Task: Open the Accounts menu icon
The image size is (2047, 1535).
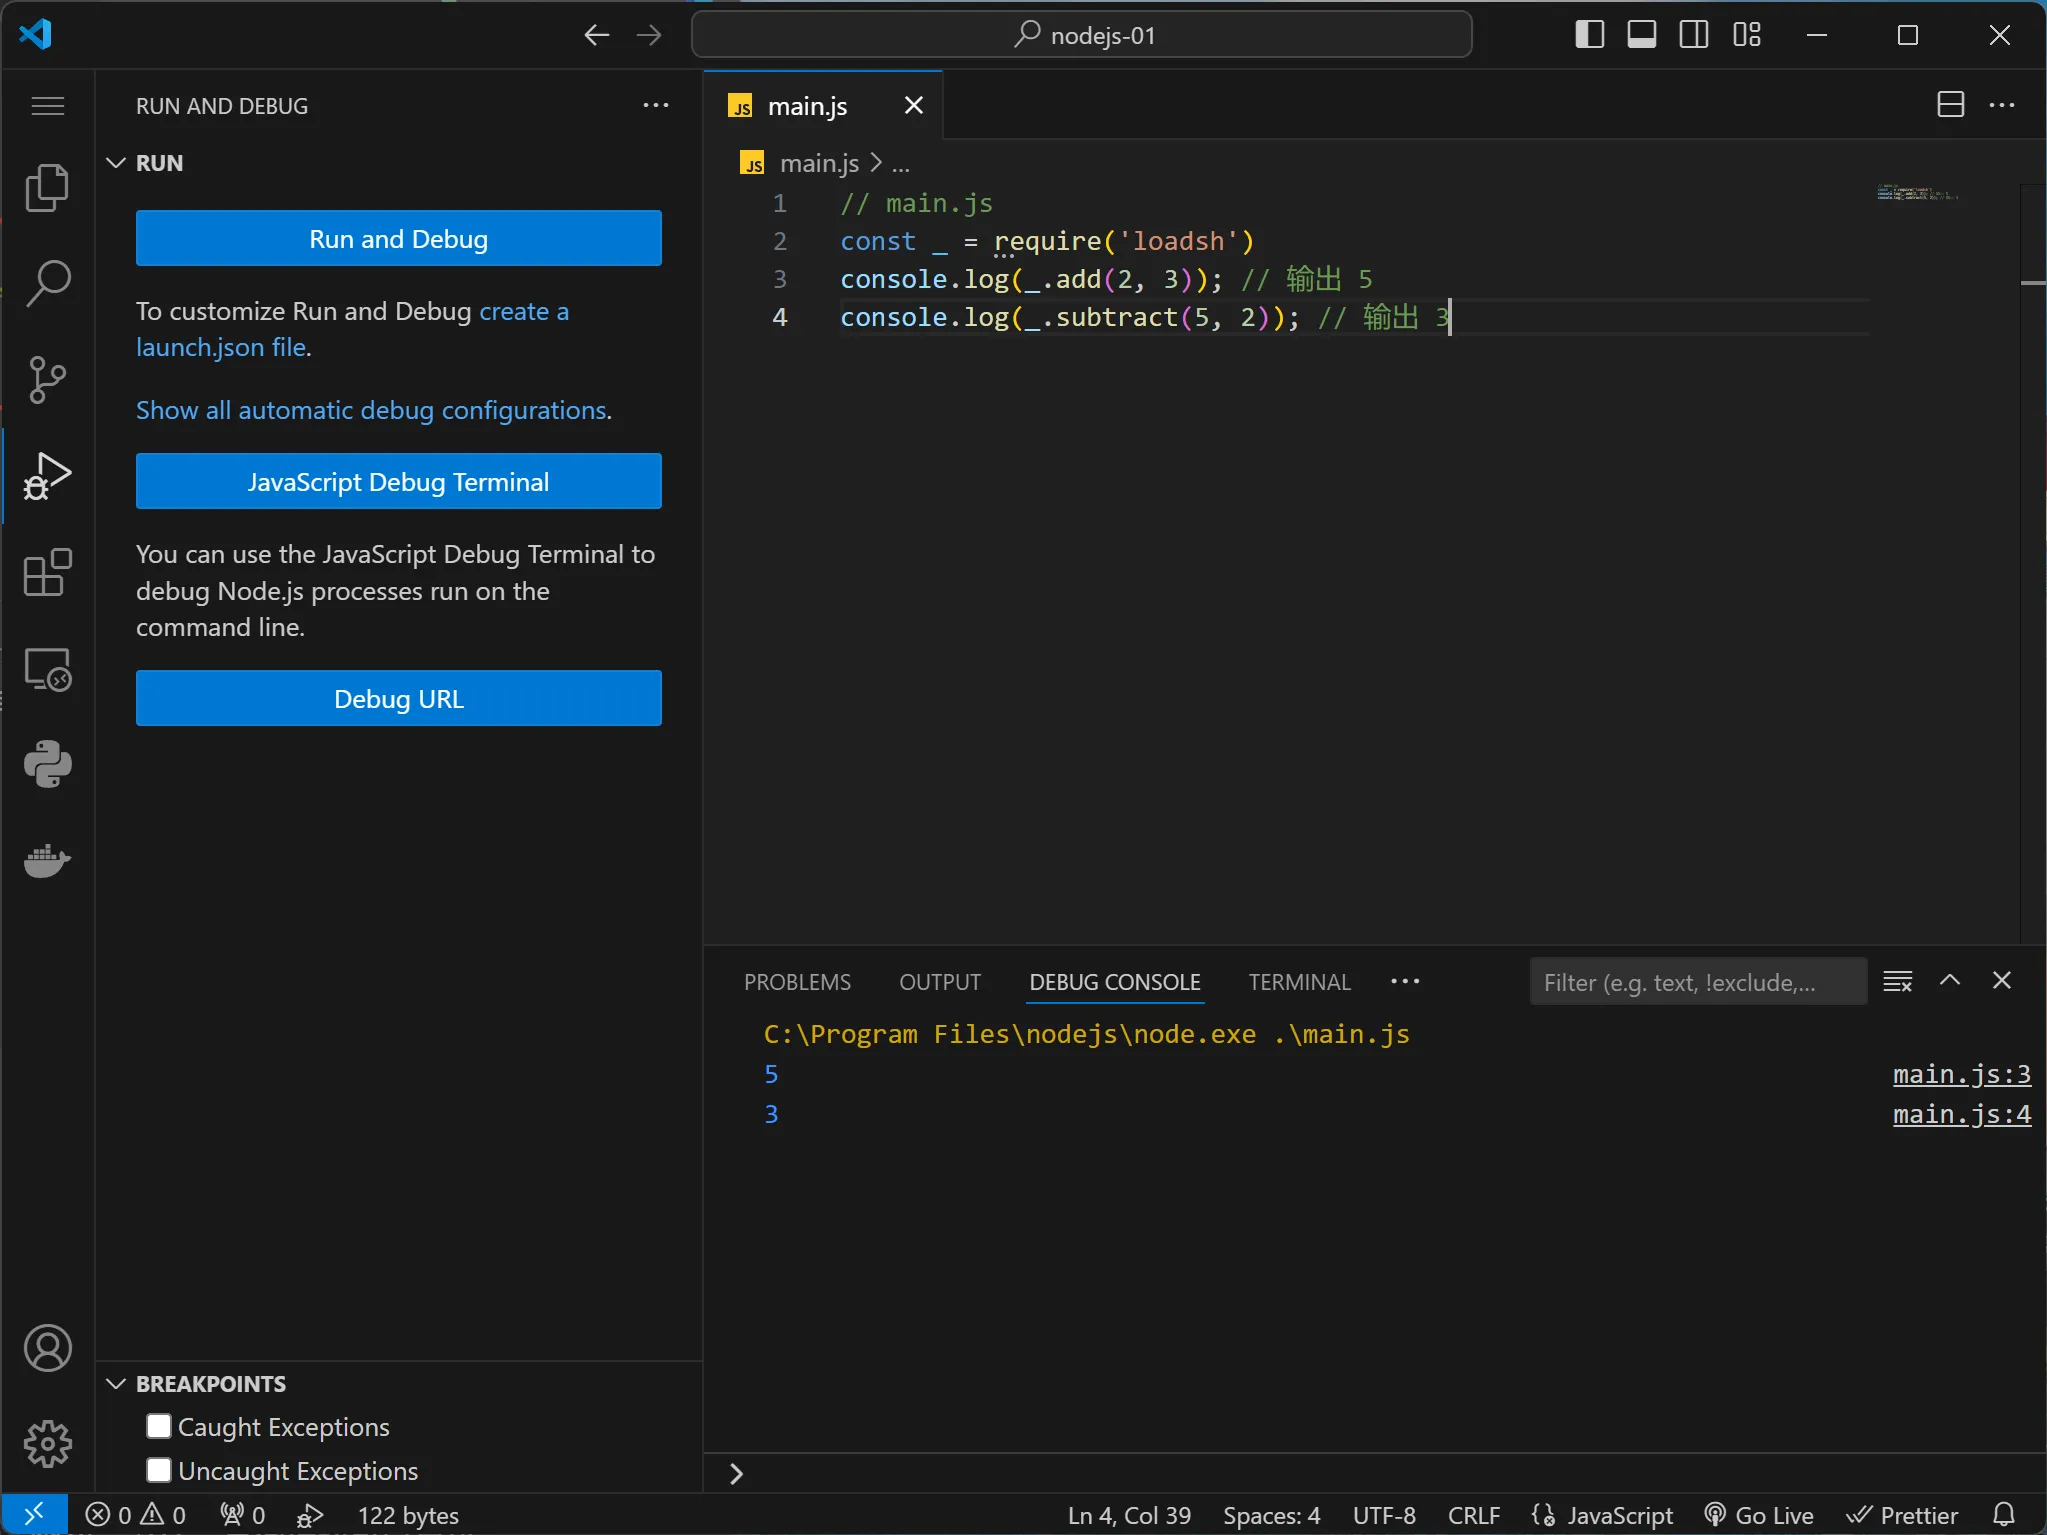Action: pos(47,1348)
